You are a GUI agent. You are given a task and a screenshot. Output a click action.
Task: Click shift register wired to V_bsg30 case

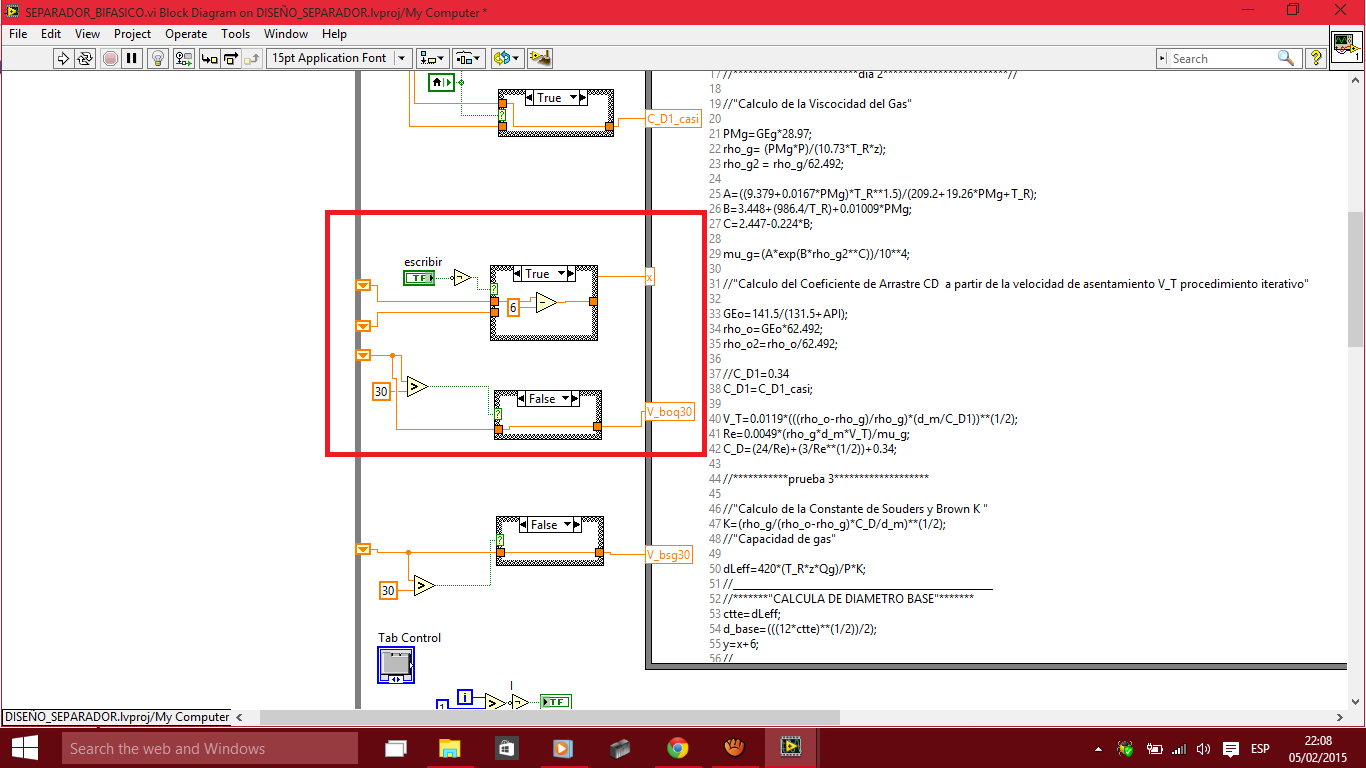363,549
